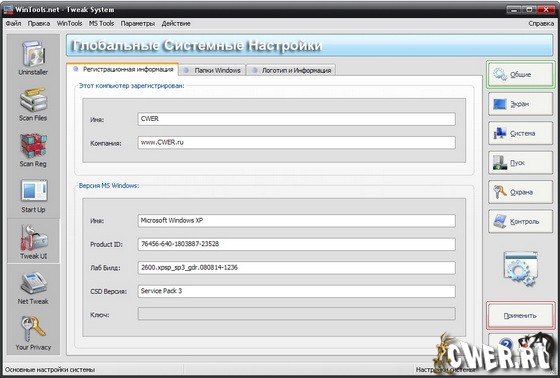
Task: Open the Scan Files tool
Action: 33,104
